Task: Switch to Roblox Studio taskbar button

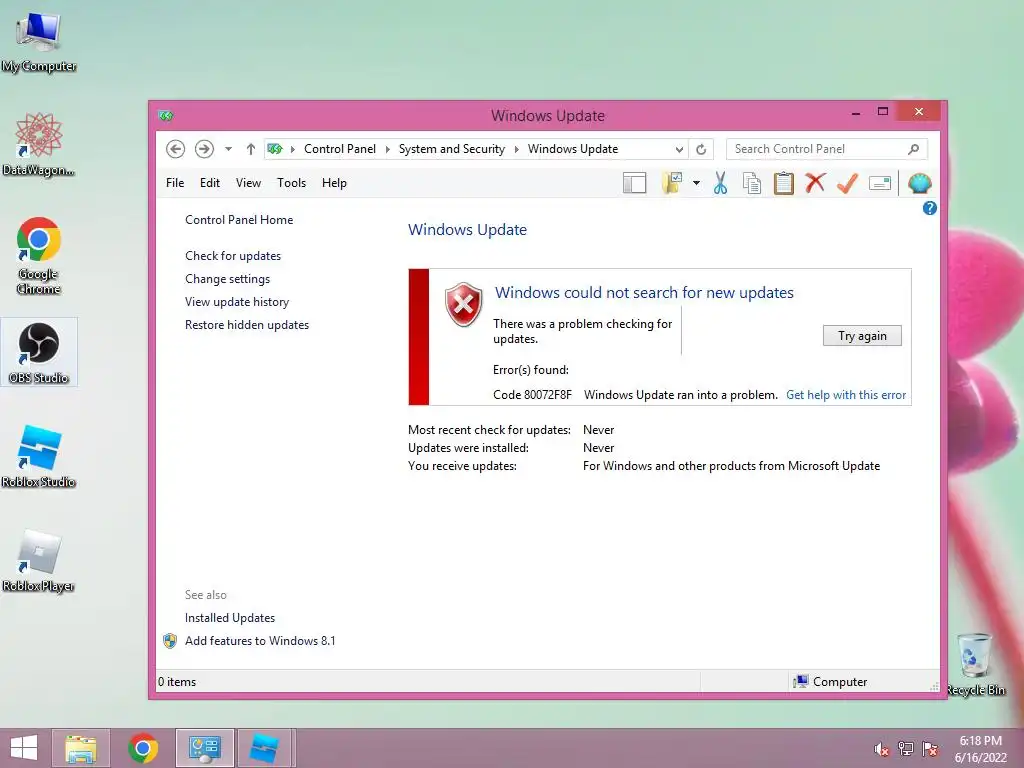Action: coord(266,748)
